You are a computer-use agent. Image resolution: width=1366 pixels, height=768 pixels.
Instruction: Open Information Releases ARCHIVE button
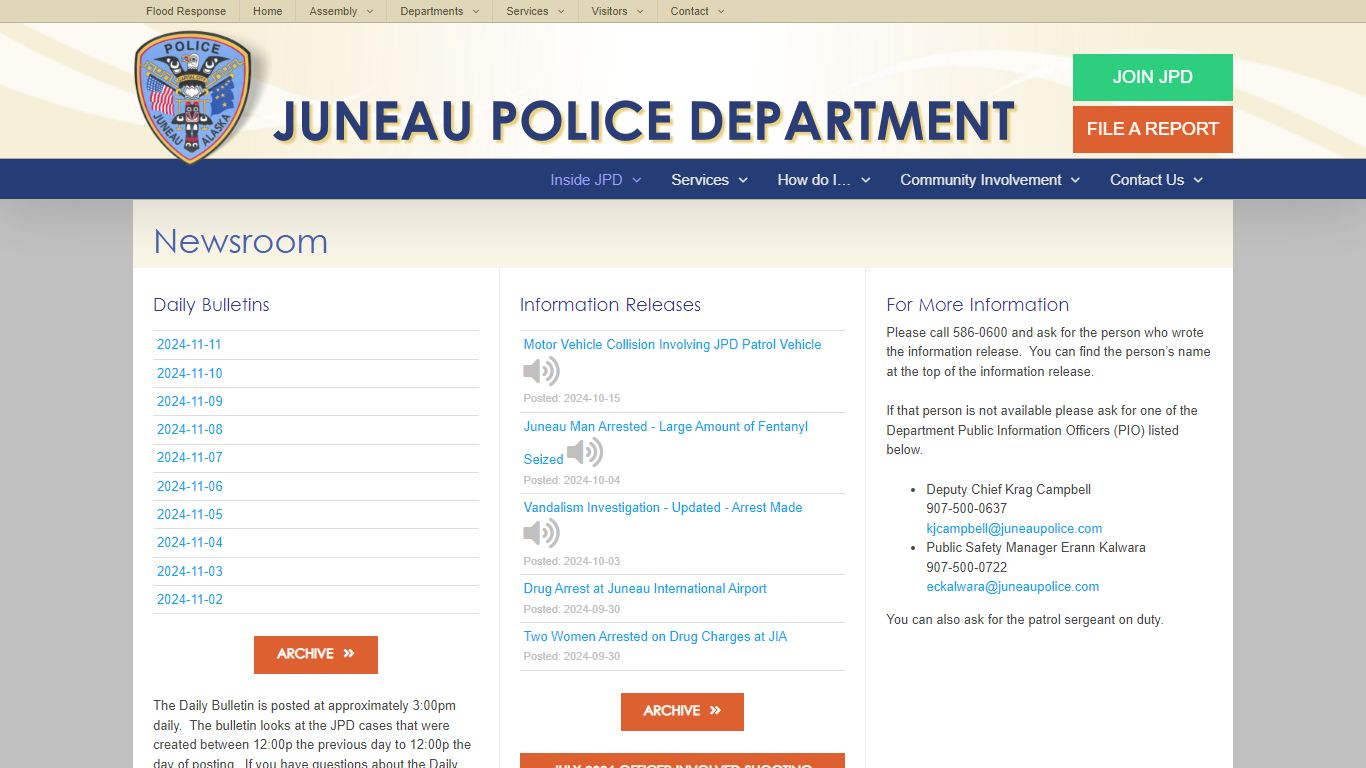682,711
